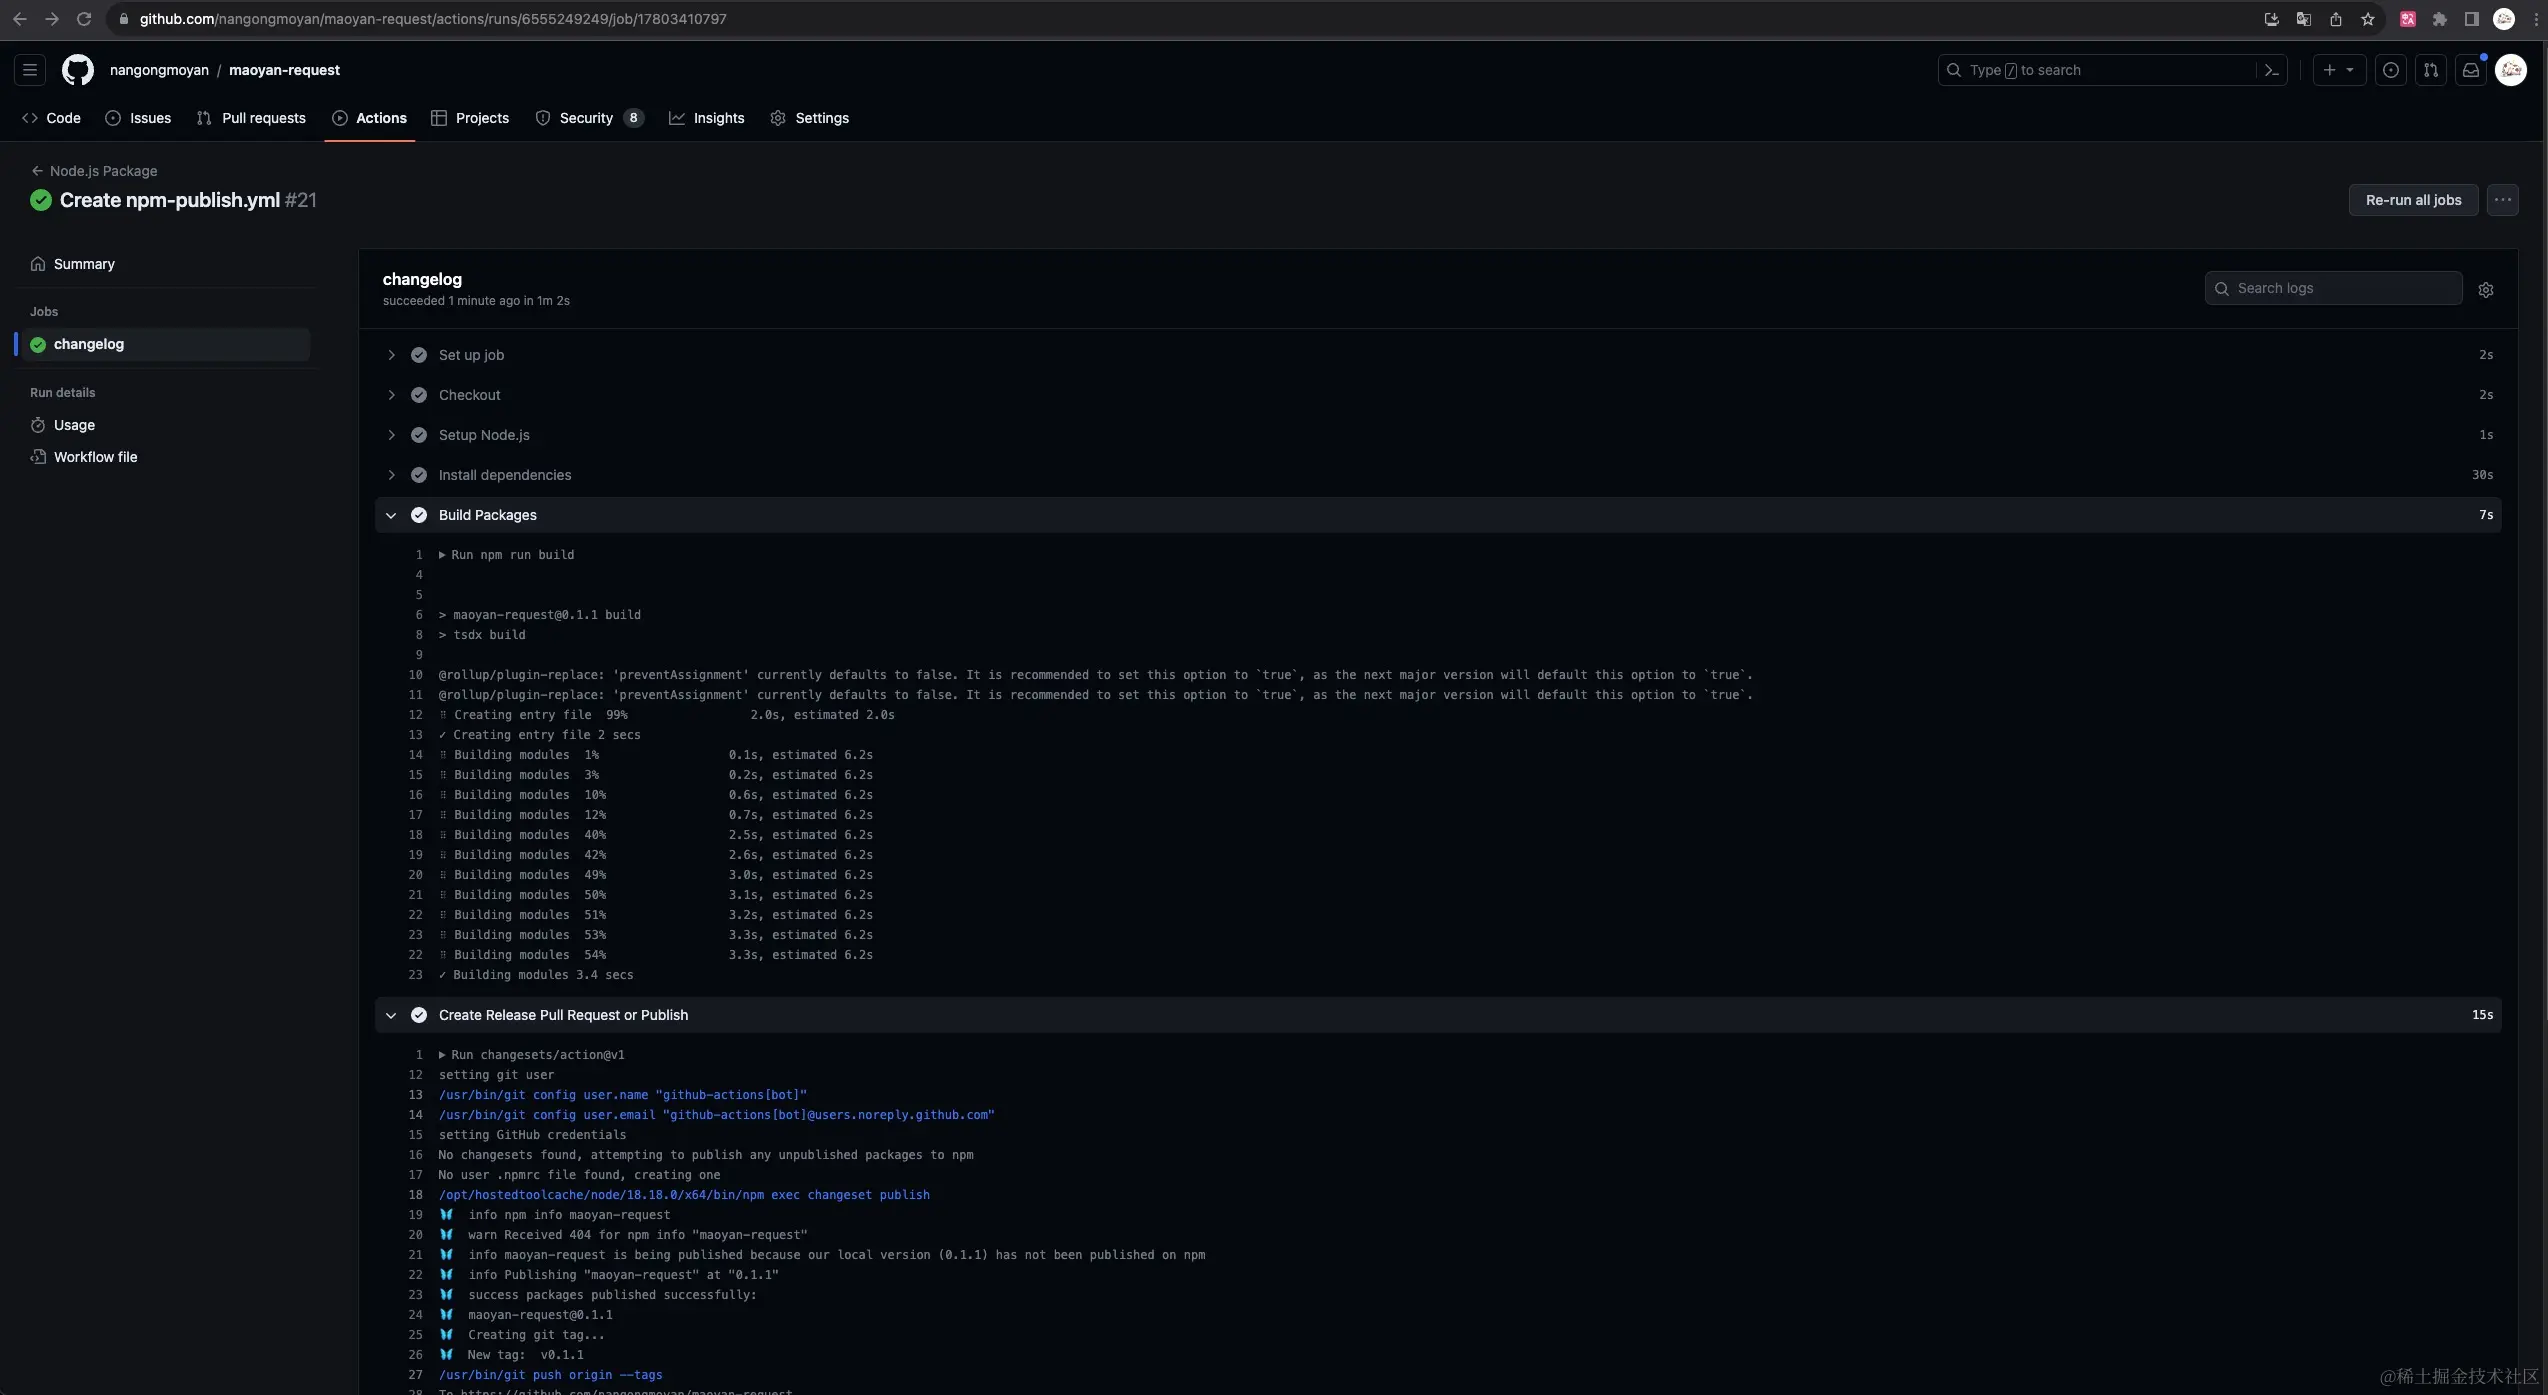Click the GitHub Octocat logo

pyautogui.click(x=78, y=70)
